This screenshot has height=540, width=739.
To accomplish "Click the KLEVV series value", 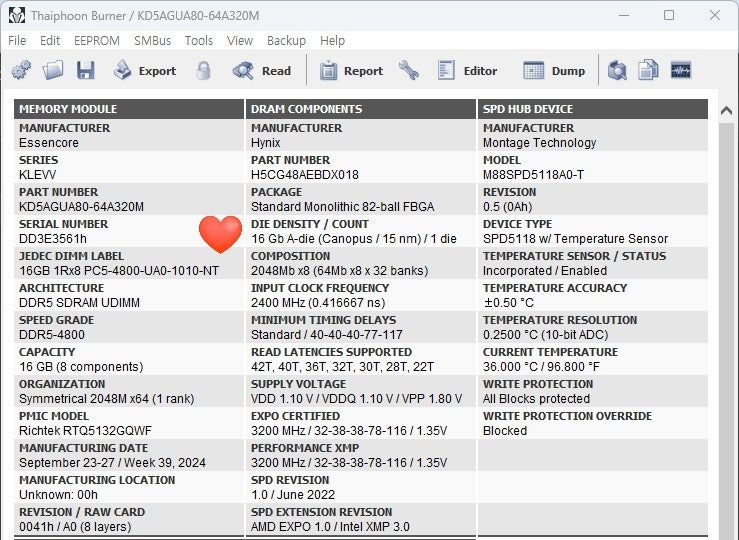I will coord(37,175).
